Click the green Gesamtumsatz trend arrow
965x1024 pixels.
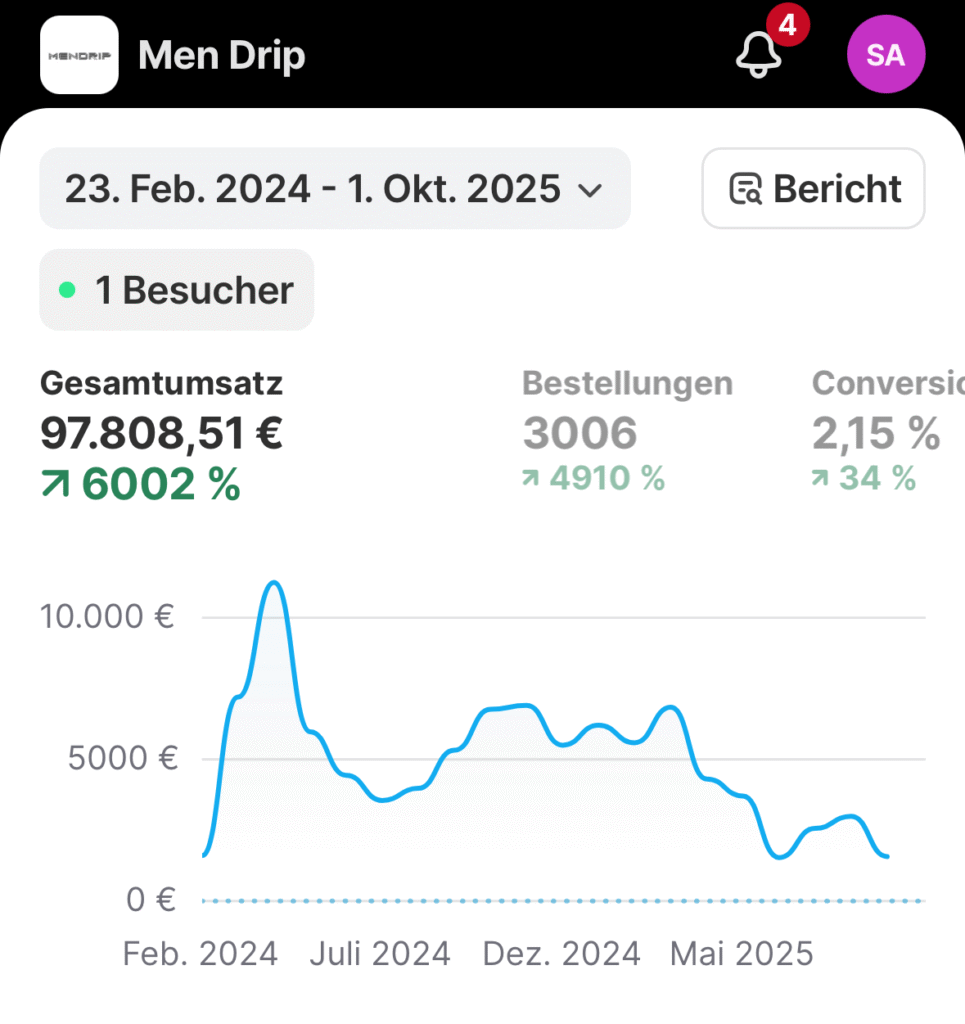(x=56, y=486)
